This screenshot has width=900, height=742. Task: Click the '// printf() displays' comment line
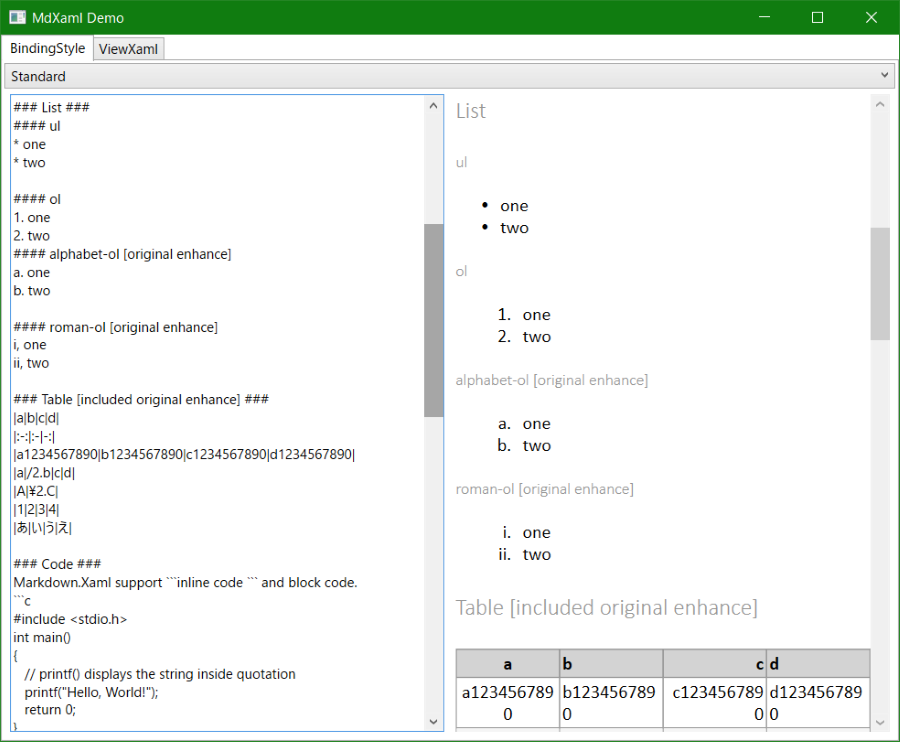pyautogui.click(x=160, y=674)
